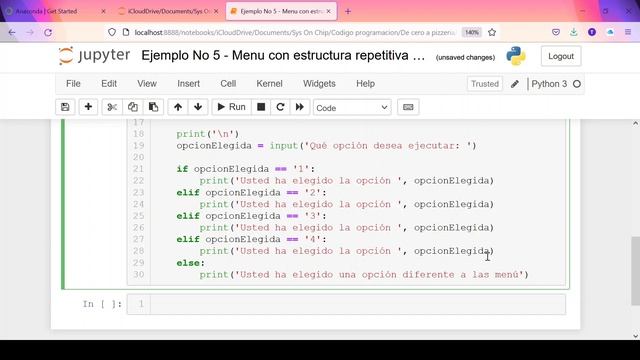The height and width of the screenshot is (360, 640).
Task: Go forward in browser history
Action: 30,32
